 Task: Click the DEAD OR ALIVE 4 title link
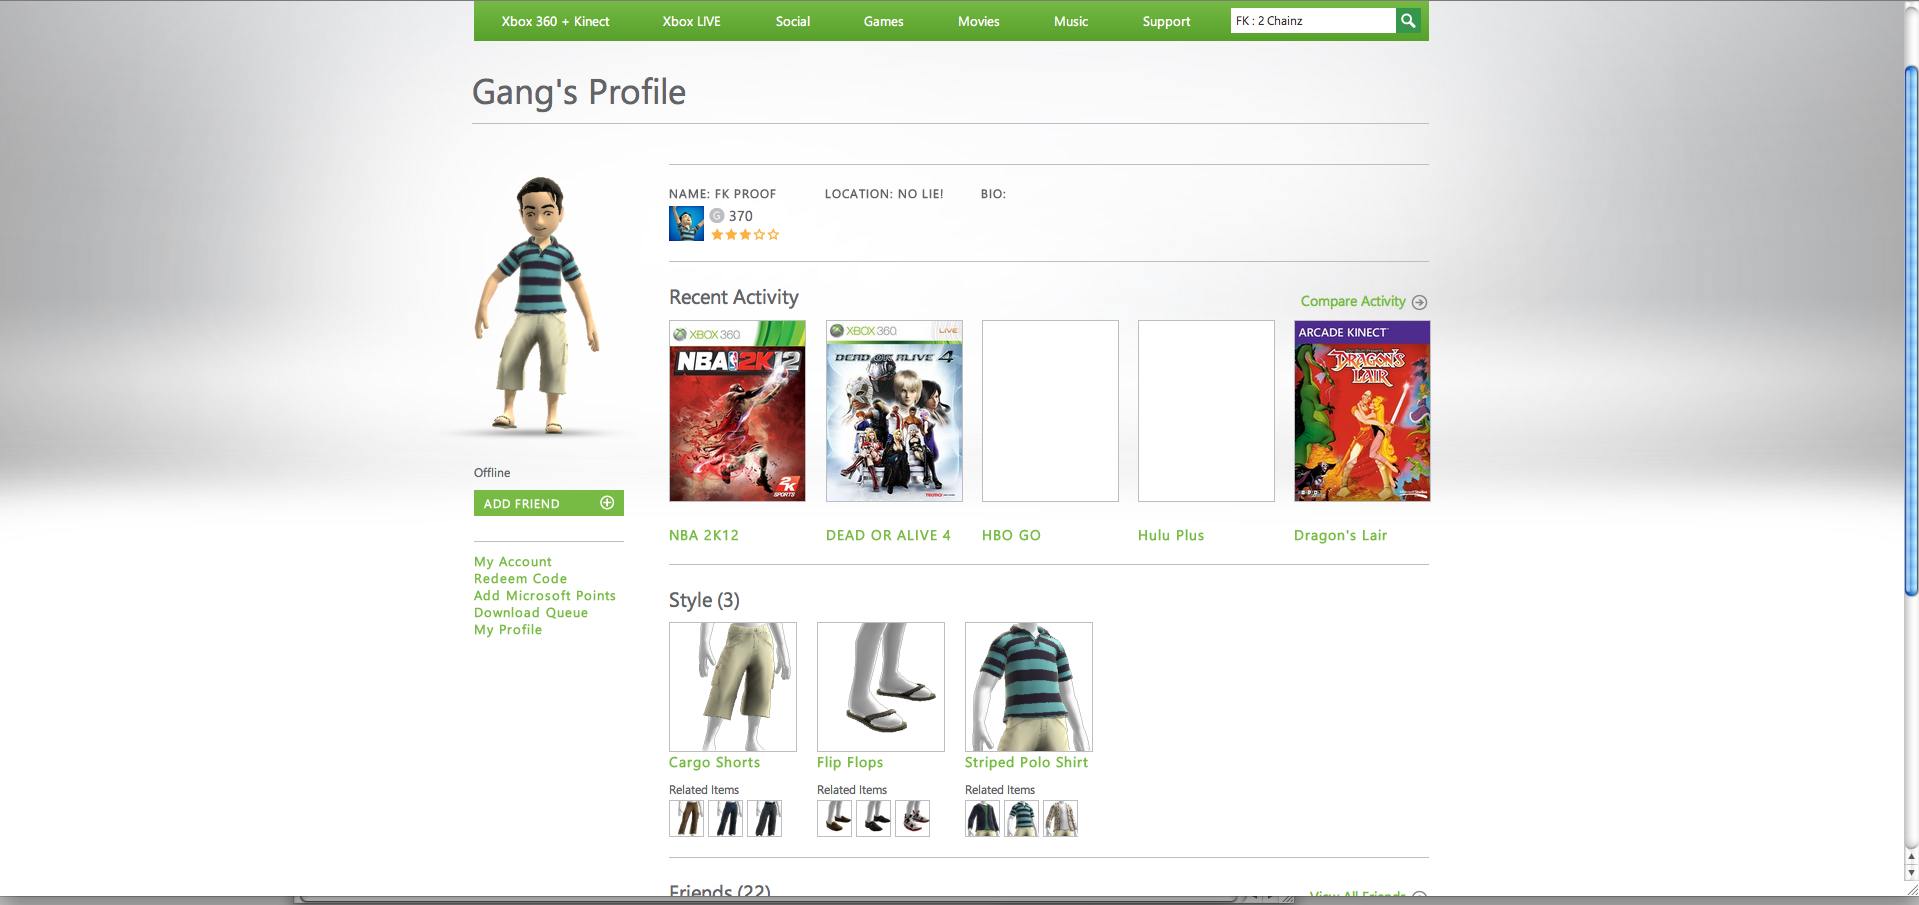[x=888, y=536]
